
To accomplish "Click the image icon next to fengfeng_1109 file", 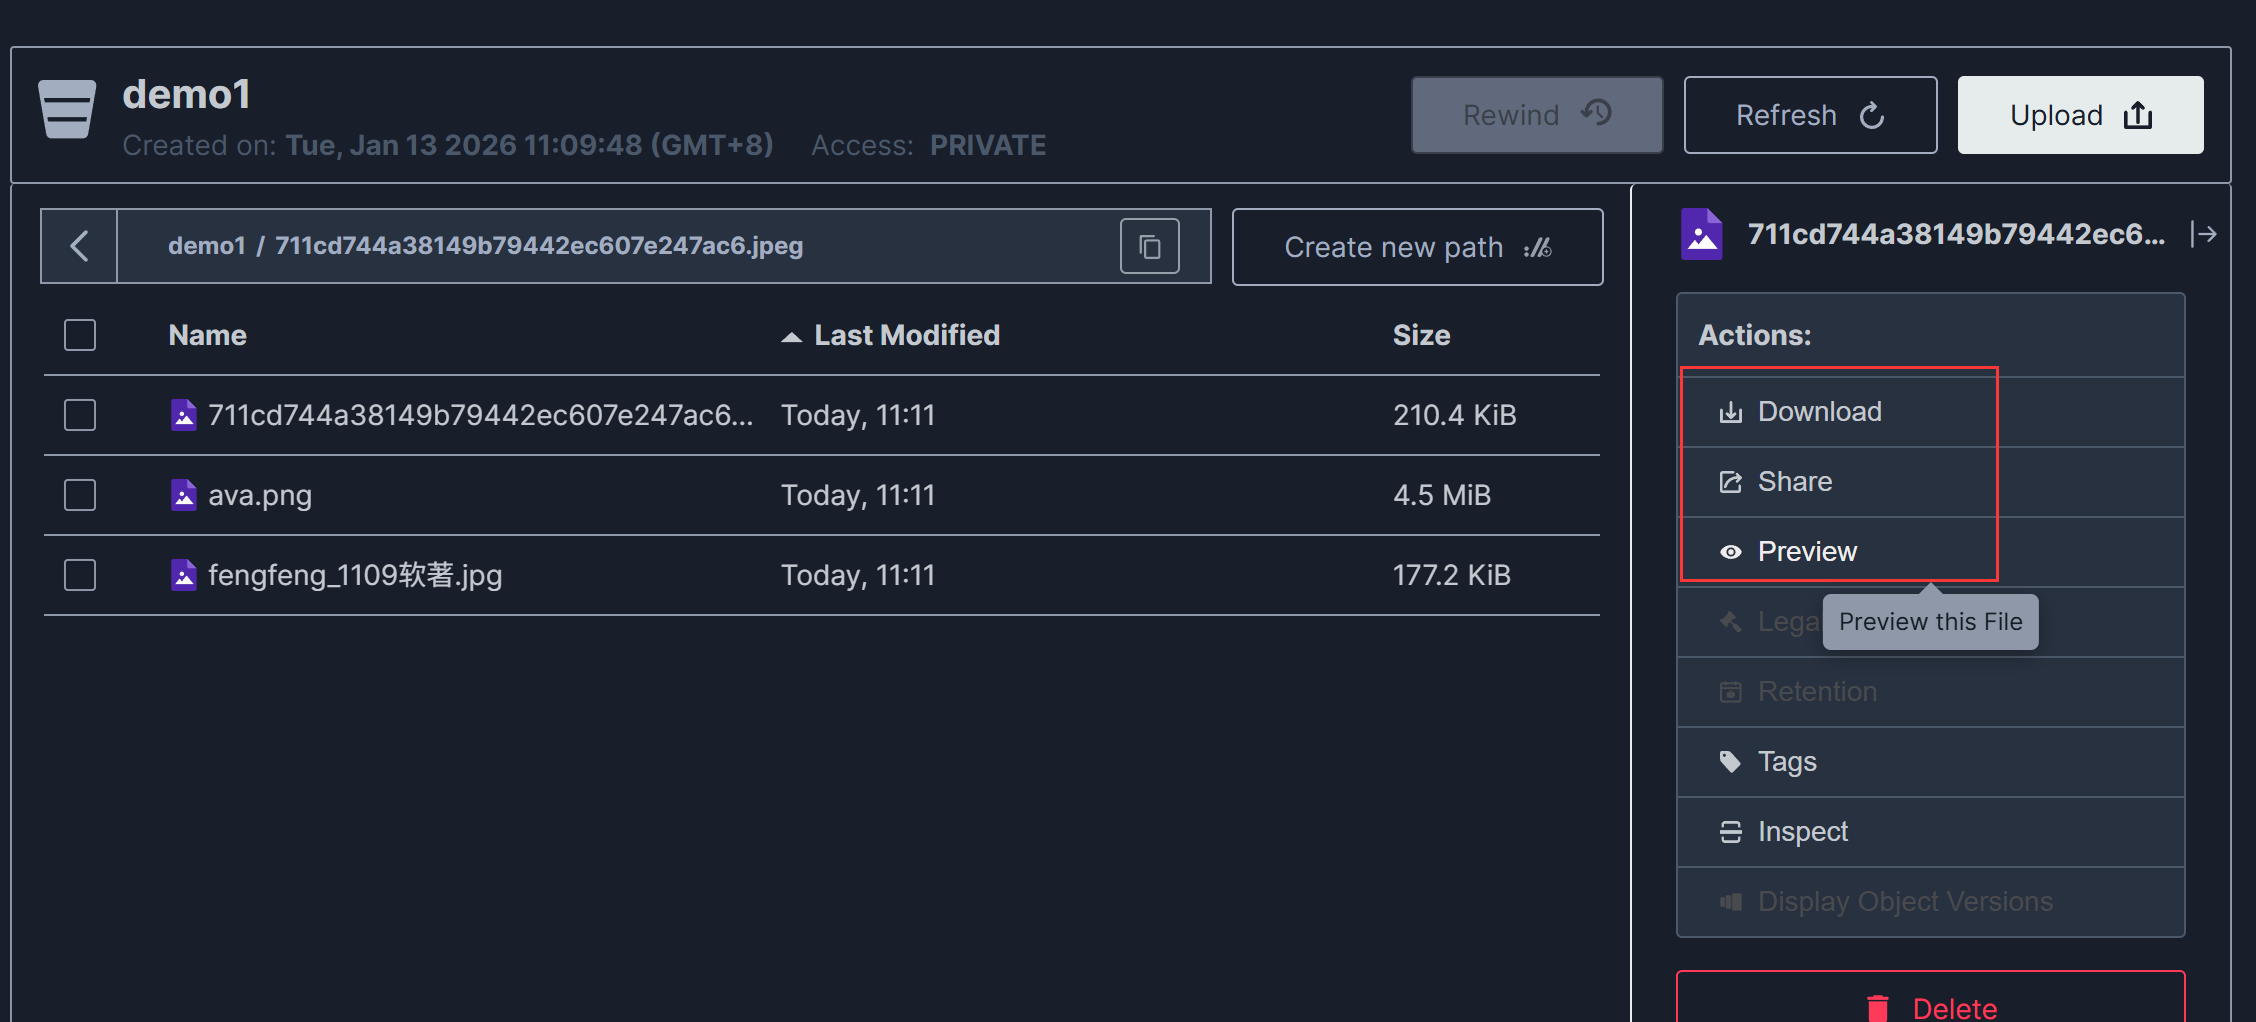I will 184,575.
